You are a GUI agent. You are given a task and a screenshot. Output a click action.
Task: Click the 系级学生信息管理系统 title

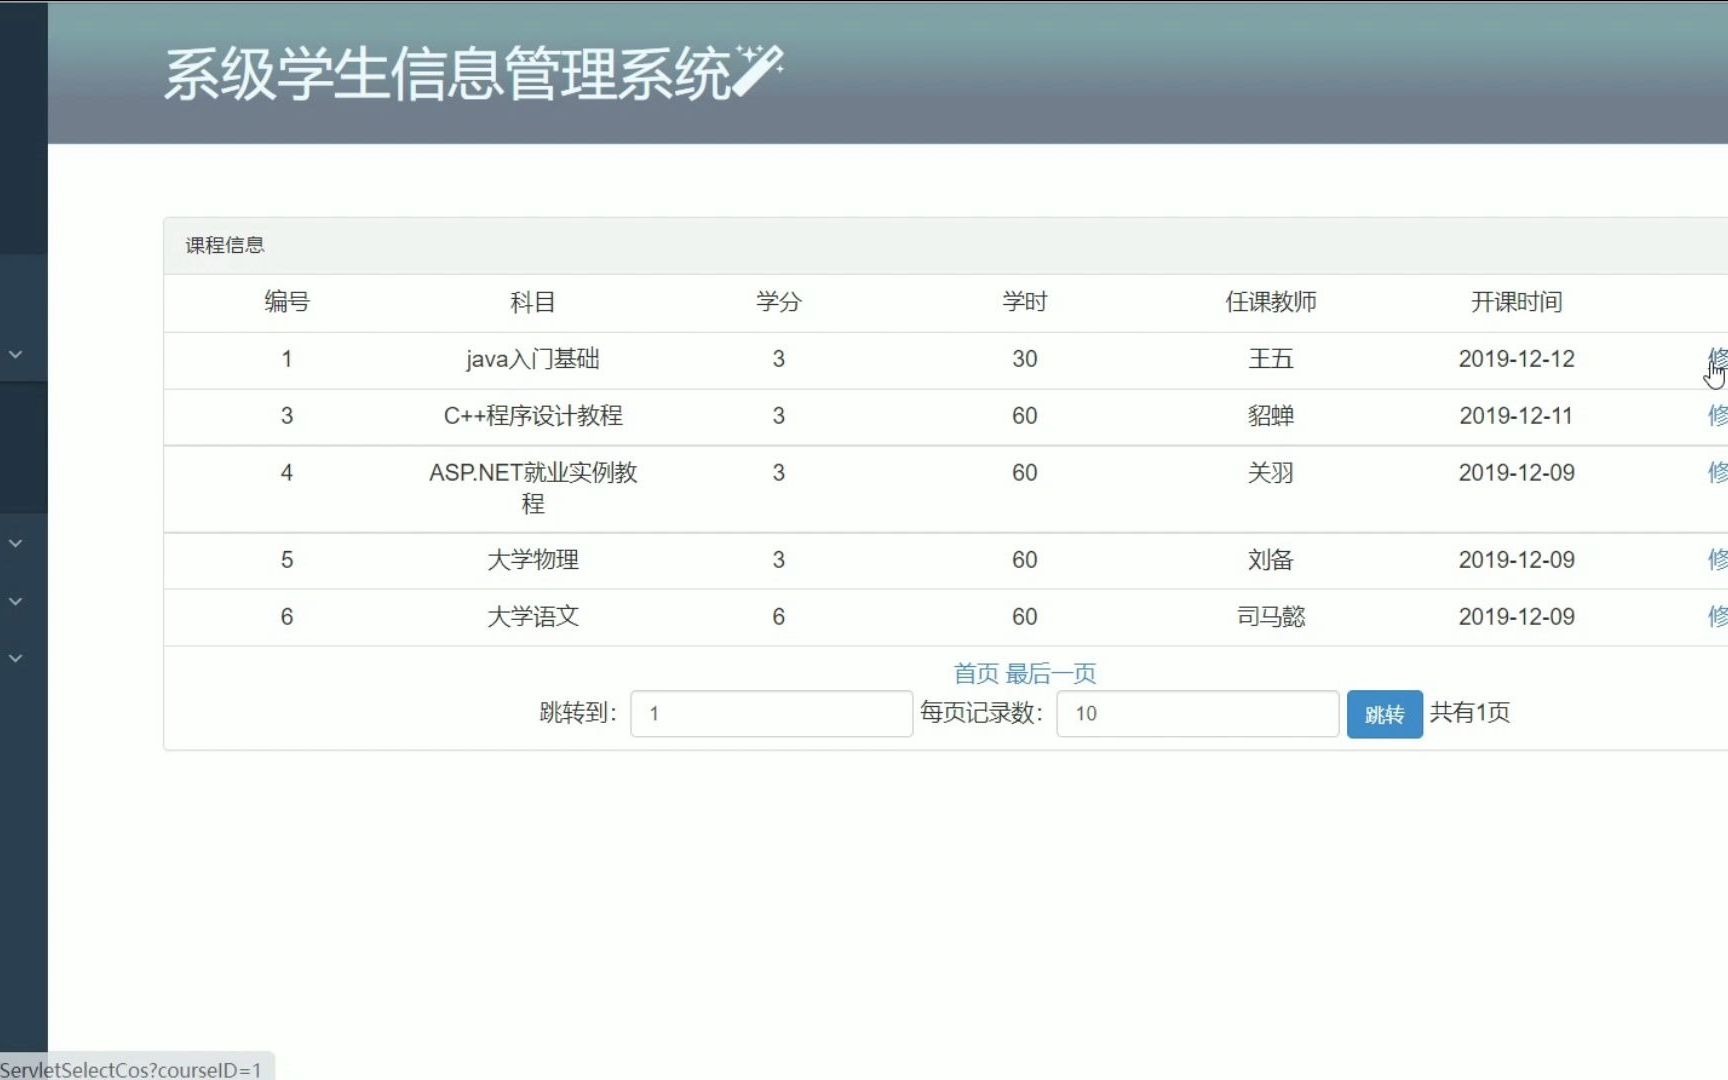click(448, 74)
